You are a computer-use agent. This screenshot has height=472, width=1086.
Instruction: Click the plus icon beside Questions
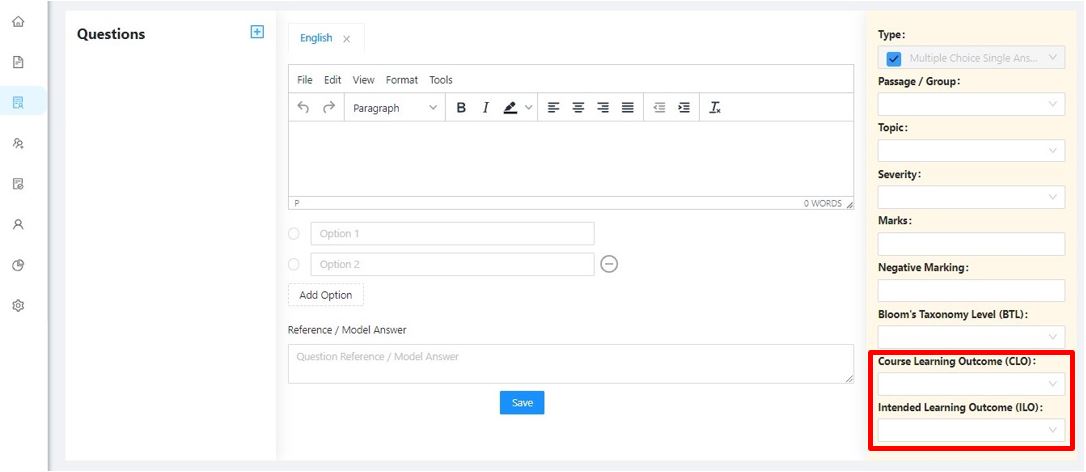pyautogui.click(x=257, y=32)
